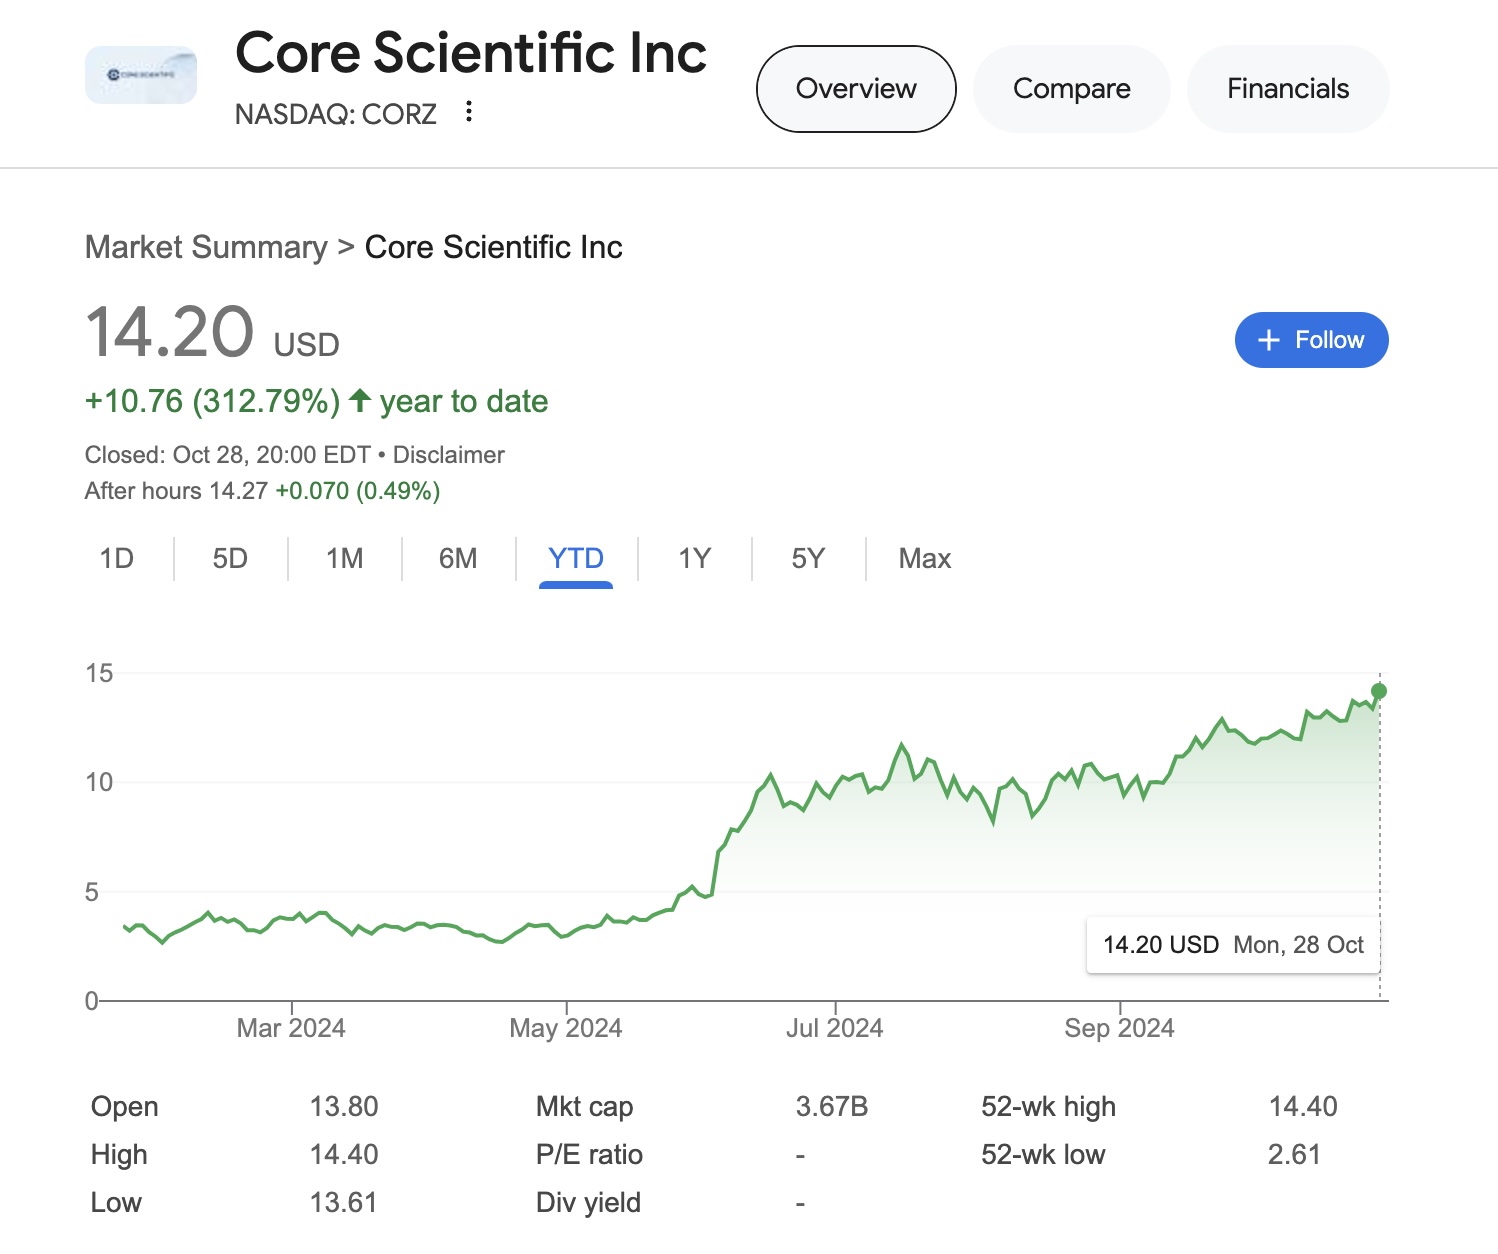Open the three-dot options menu
Screen dimensions: 1498x1254
tap(468, 112)
